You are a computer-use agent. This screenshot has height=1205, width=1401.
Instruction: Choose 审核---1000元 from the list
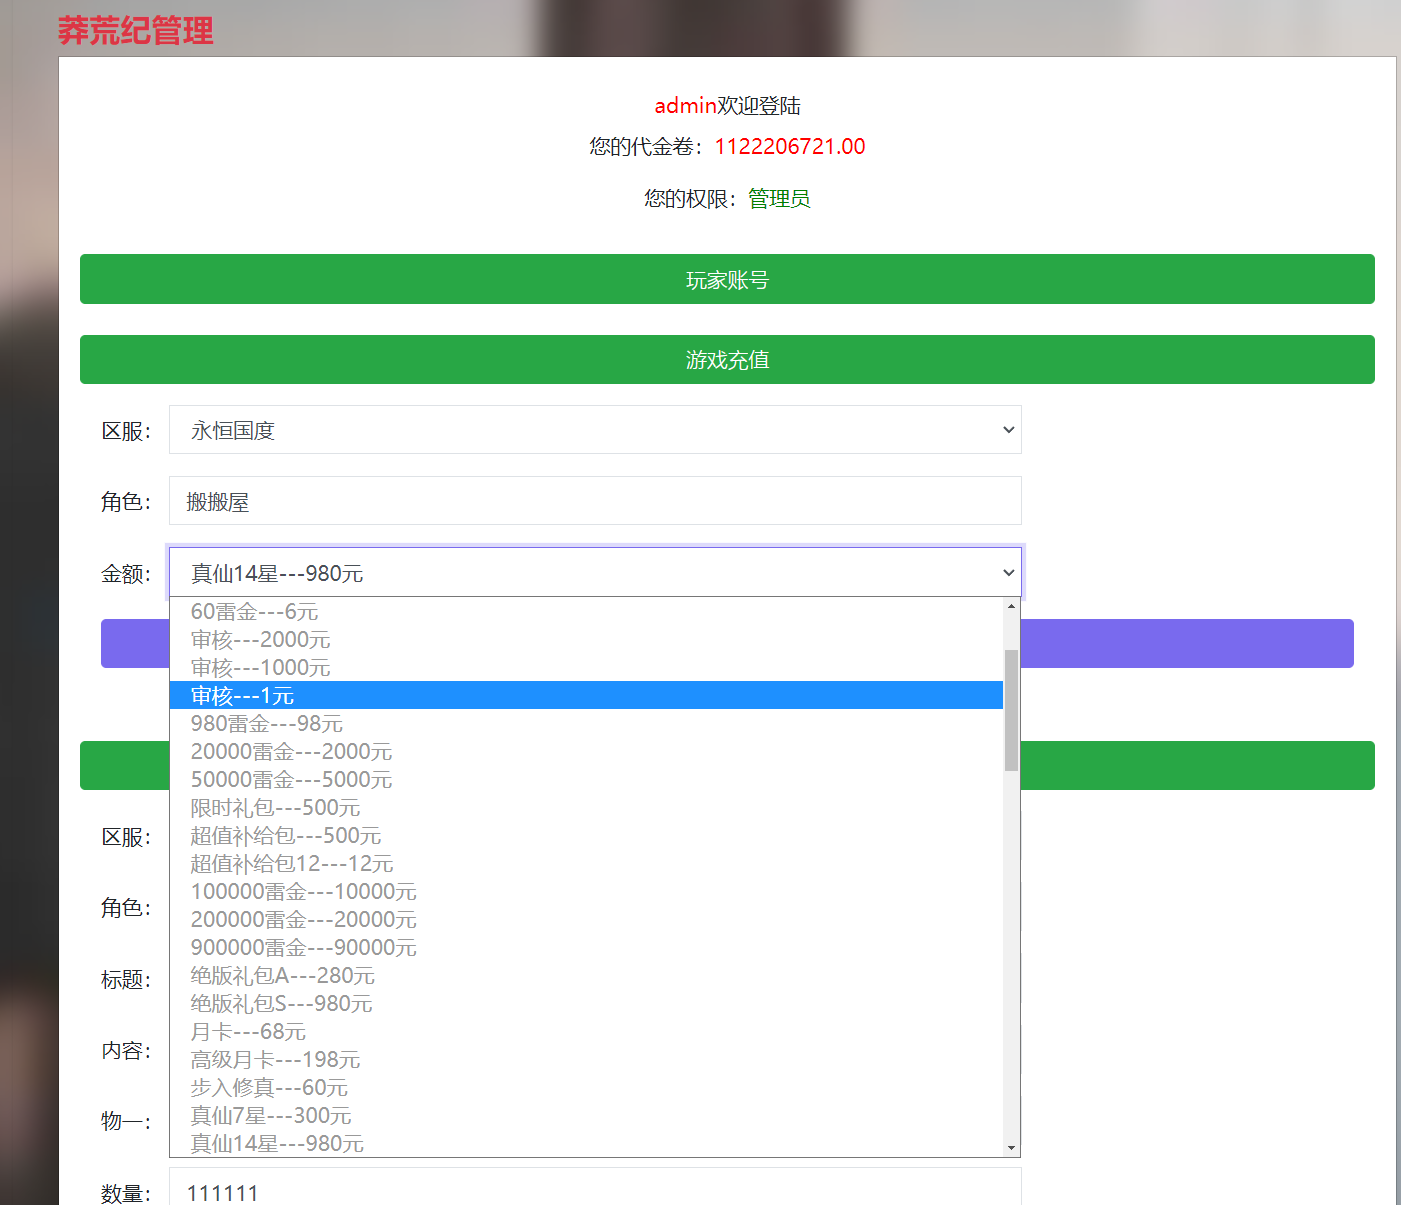point(261,667)
